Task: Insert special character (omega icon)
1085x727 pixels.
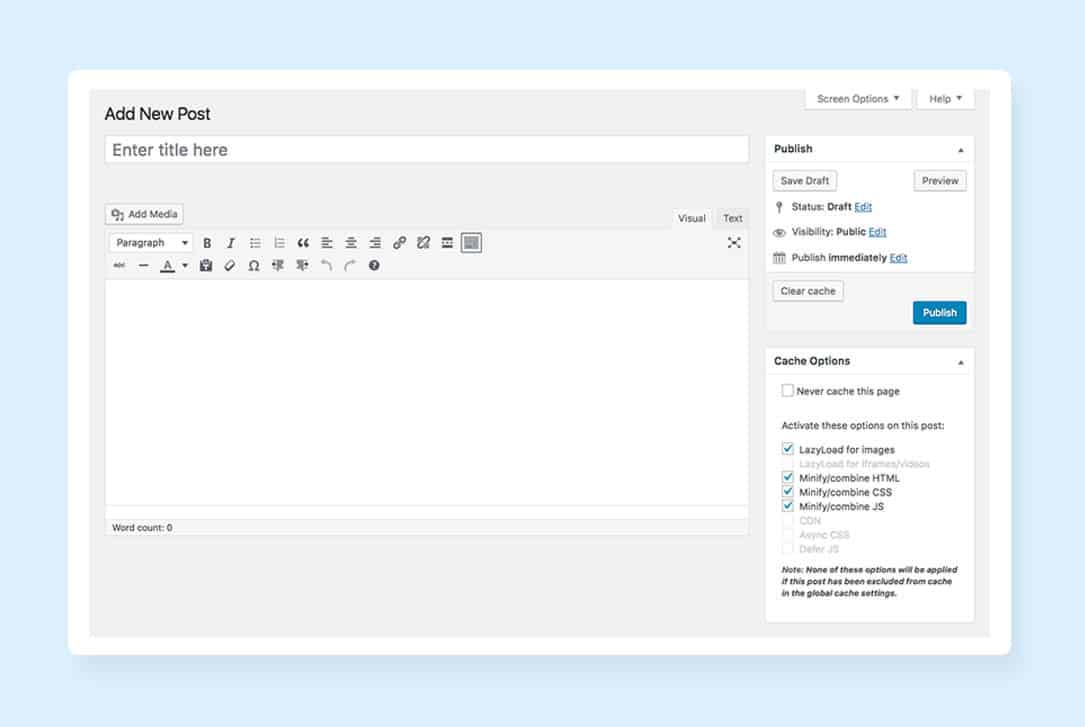Action: tap(254, 266)
